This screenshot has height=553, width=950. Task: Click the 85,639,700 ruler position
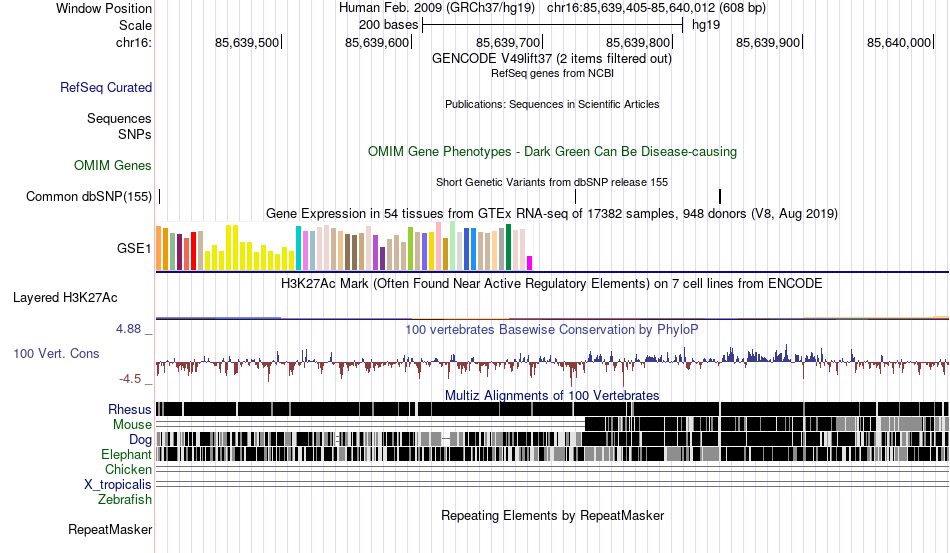508,42
